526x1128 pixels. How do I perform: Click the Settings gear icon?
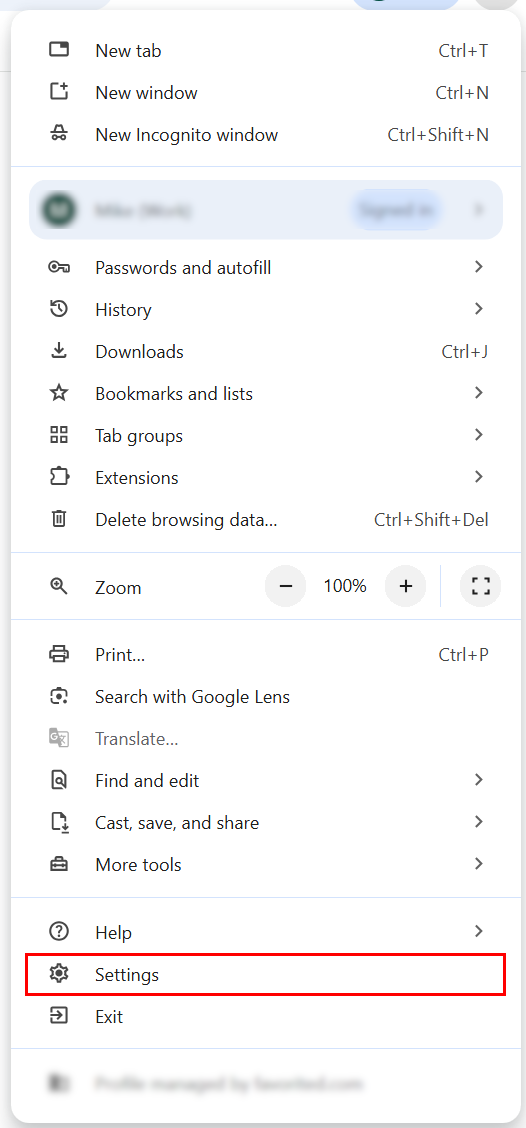point(58,974)
